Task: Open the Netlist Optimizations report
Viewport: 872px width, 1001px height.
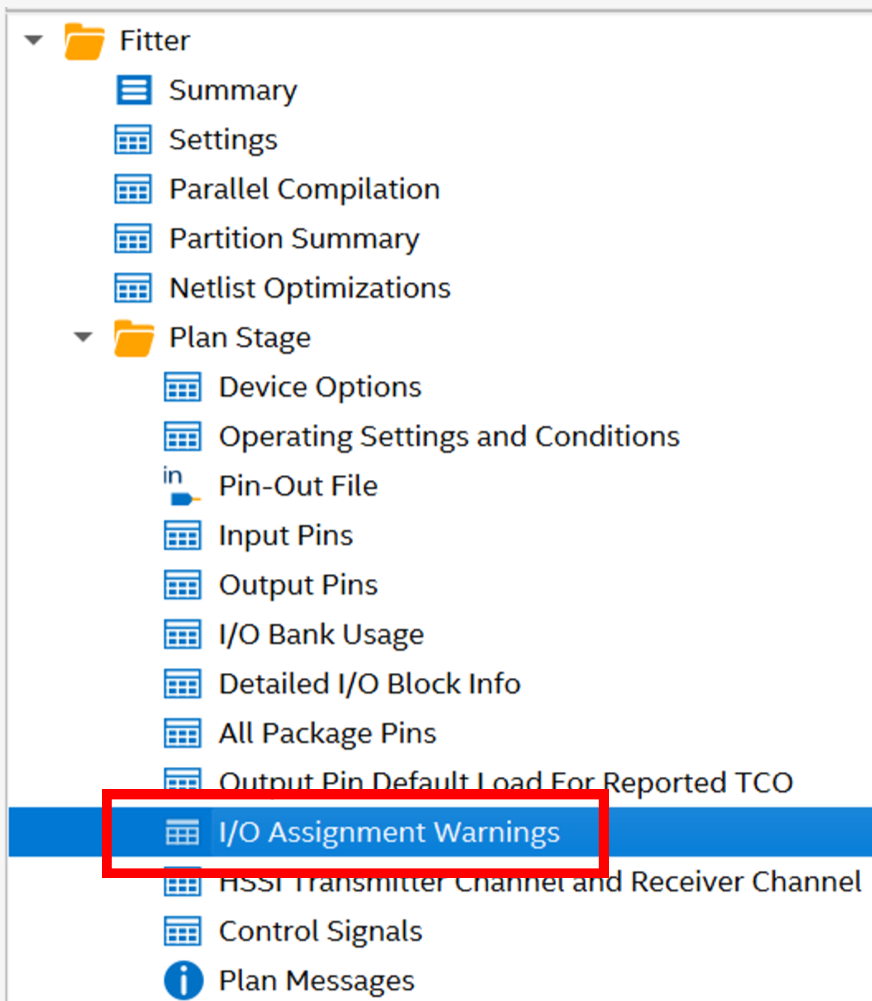Action: 310,288
